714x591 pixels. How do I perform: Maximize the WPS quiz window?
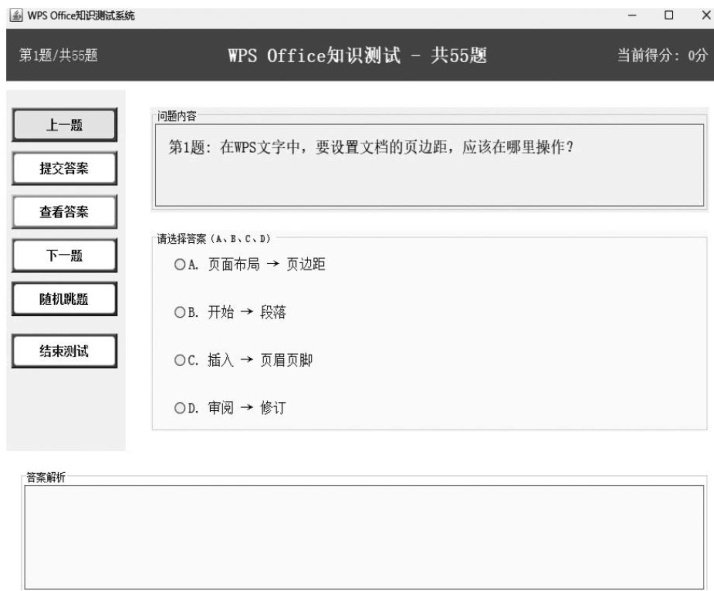(x=668, y=15)
